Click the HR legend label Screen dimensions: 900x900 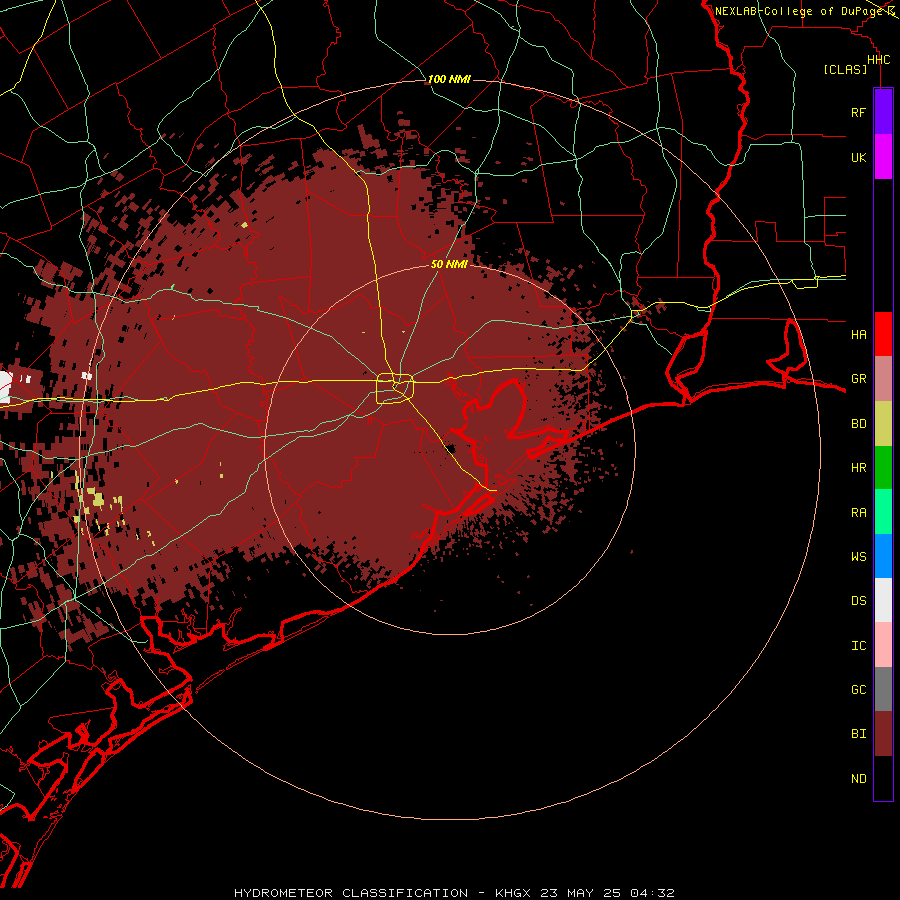click(858, 468)
